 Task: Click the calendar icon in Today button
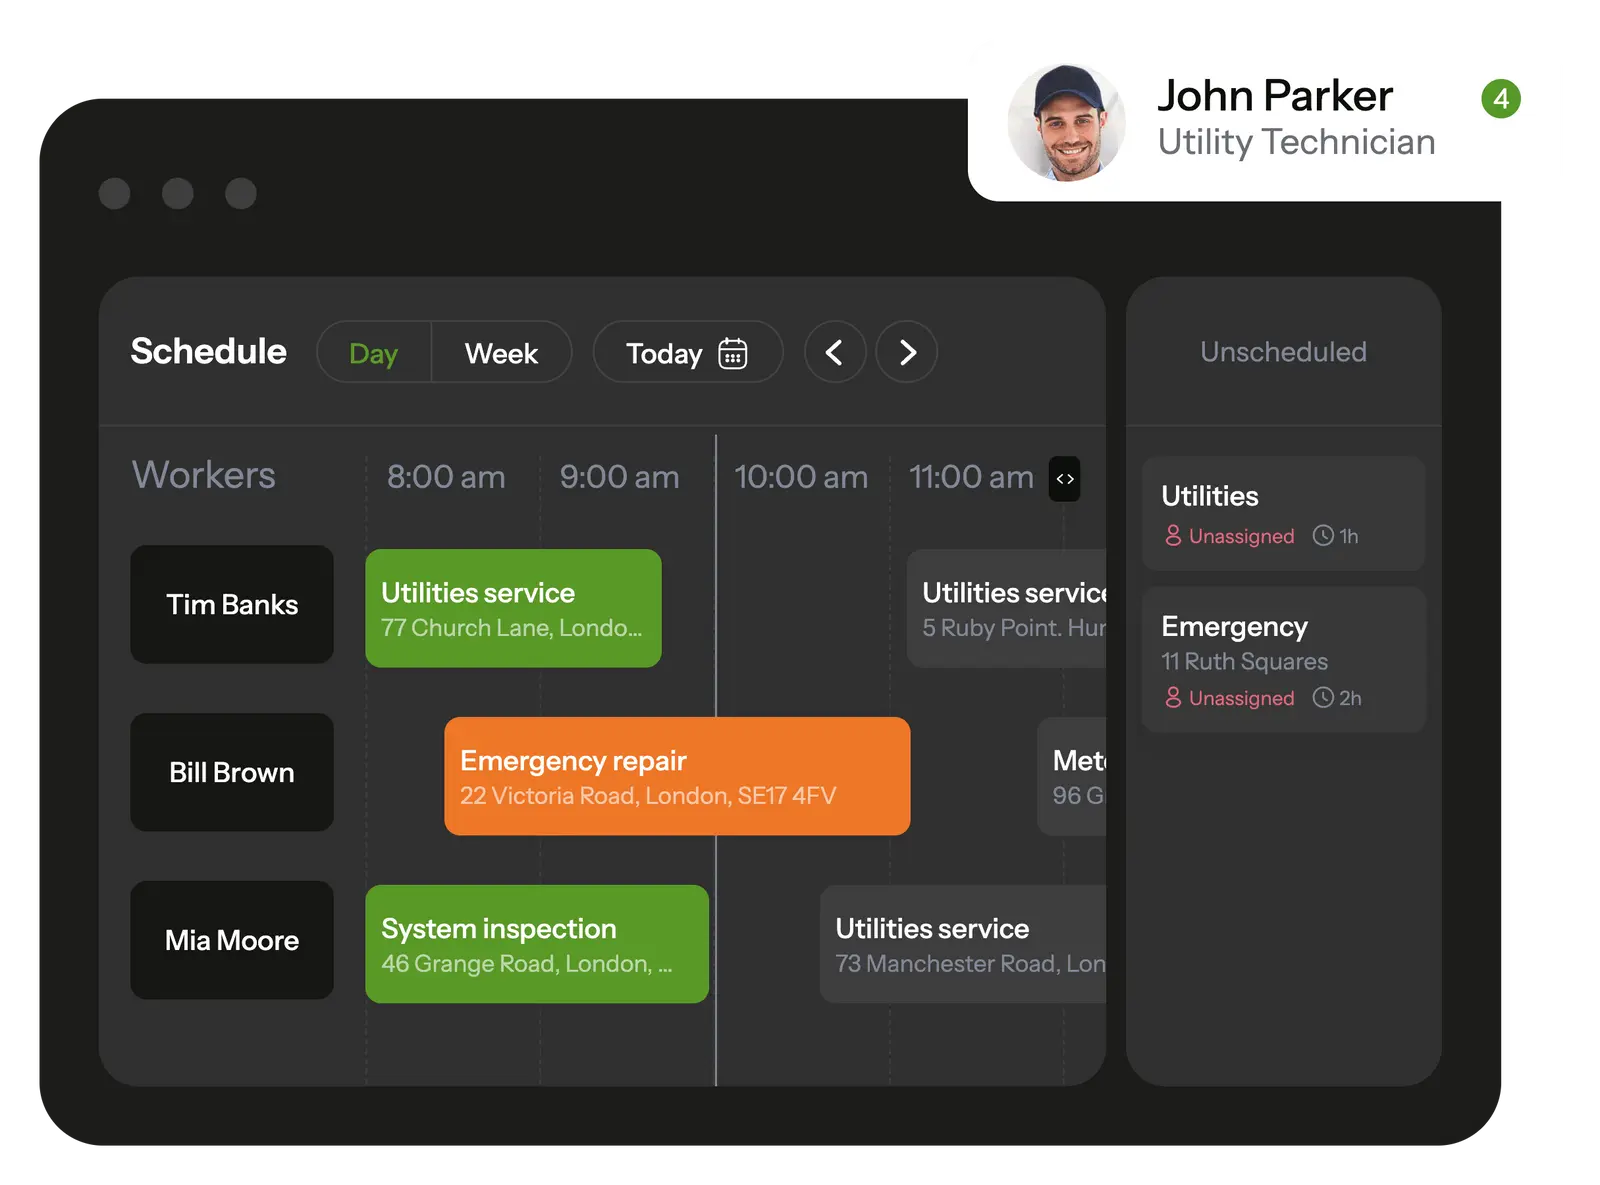(732, 353)
